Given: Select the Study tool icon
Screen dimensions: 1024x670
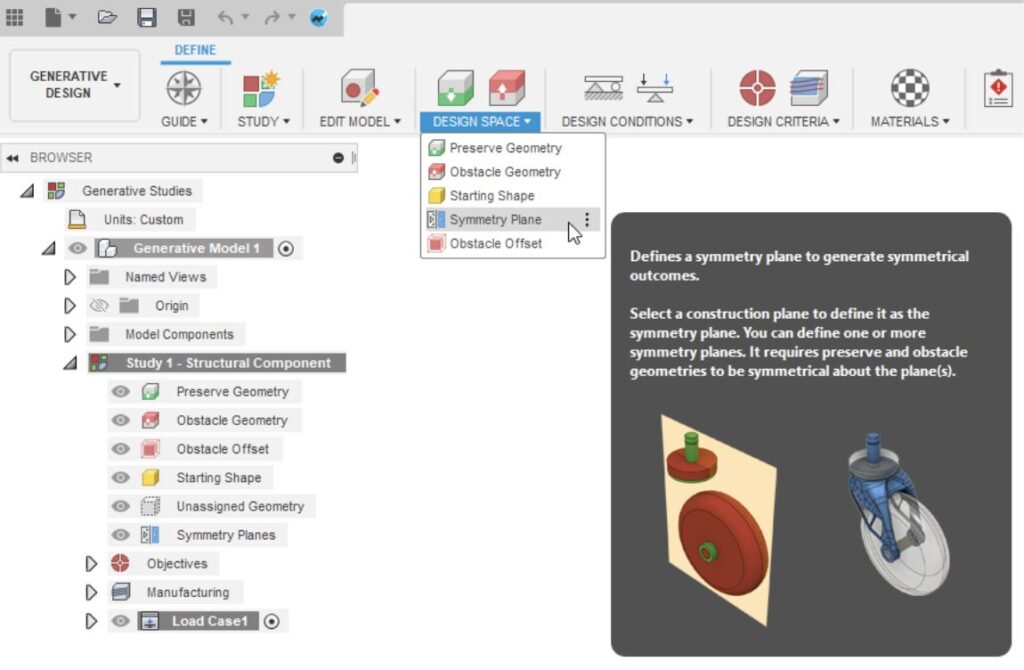Looking at the screenshot, I should pos(258,88).
